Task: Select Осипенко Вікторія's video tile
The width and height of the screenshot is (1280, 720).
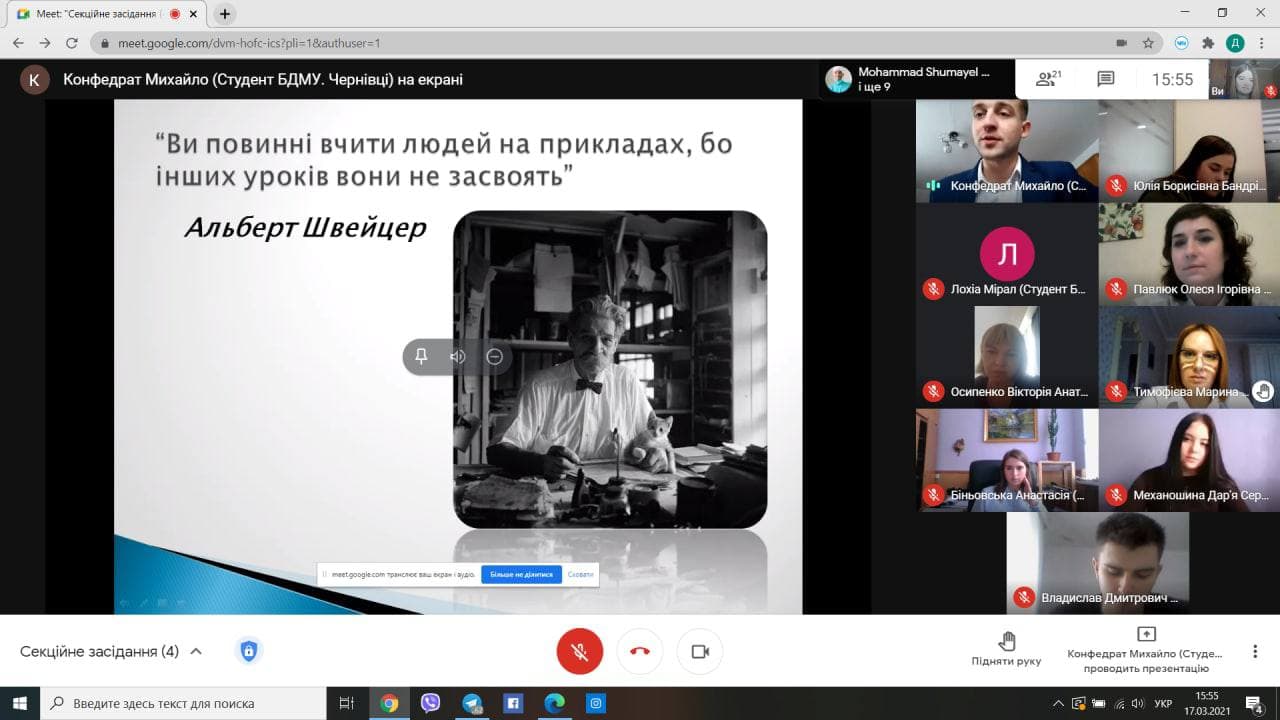Action: click(x=1007, y=357)
